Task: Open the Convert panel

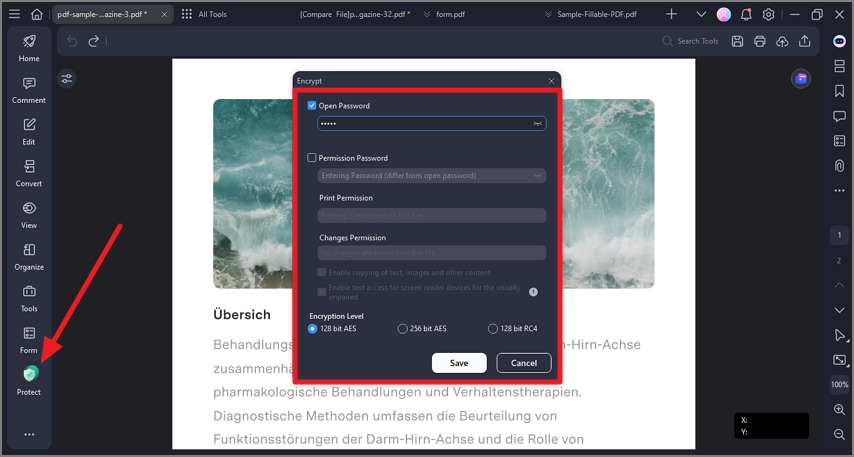Action: [x=29, y=173]
